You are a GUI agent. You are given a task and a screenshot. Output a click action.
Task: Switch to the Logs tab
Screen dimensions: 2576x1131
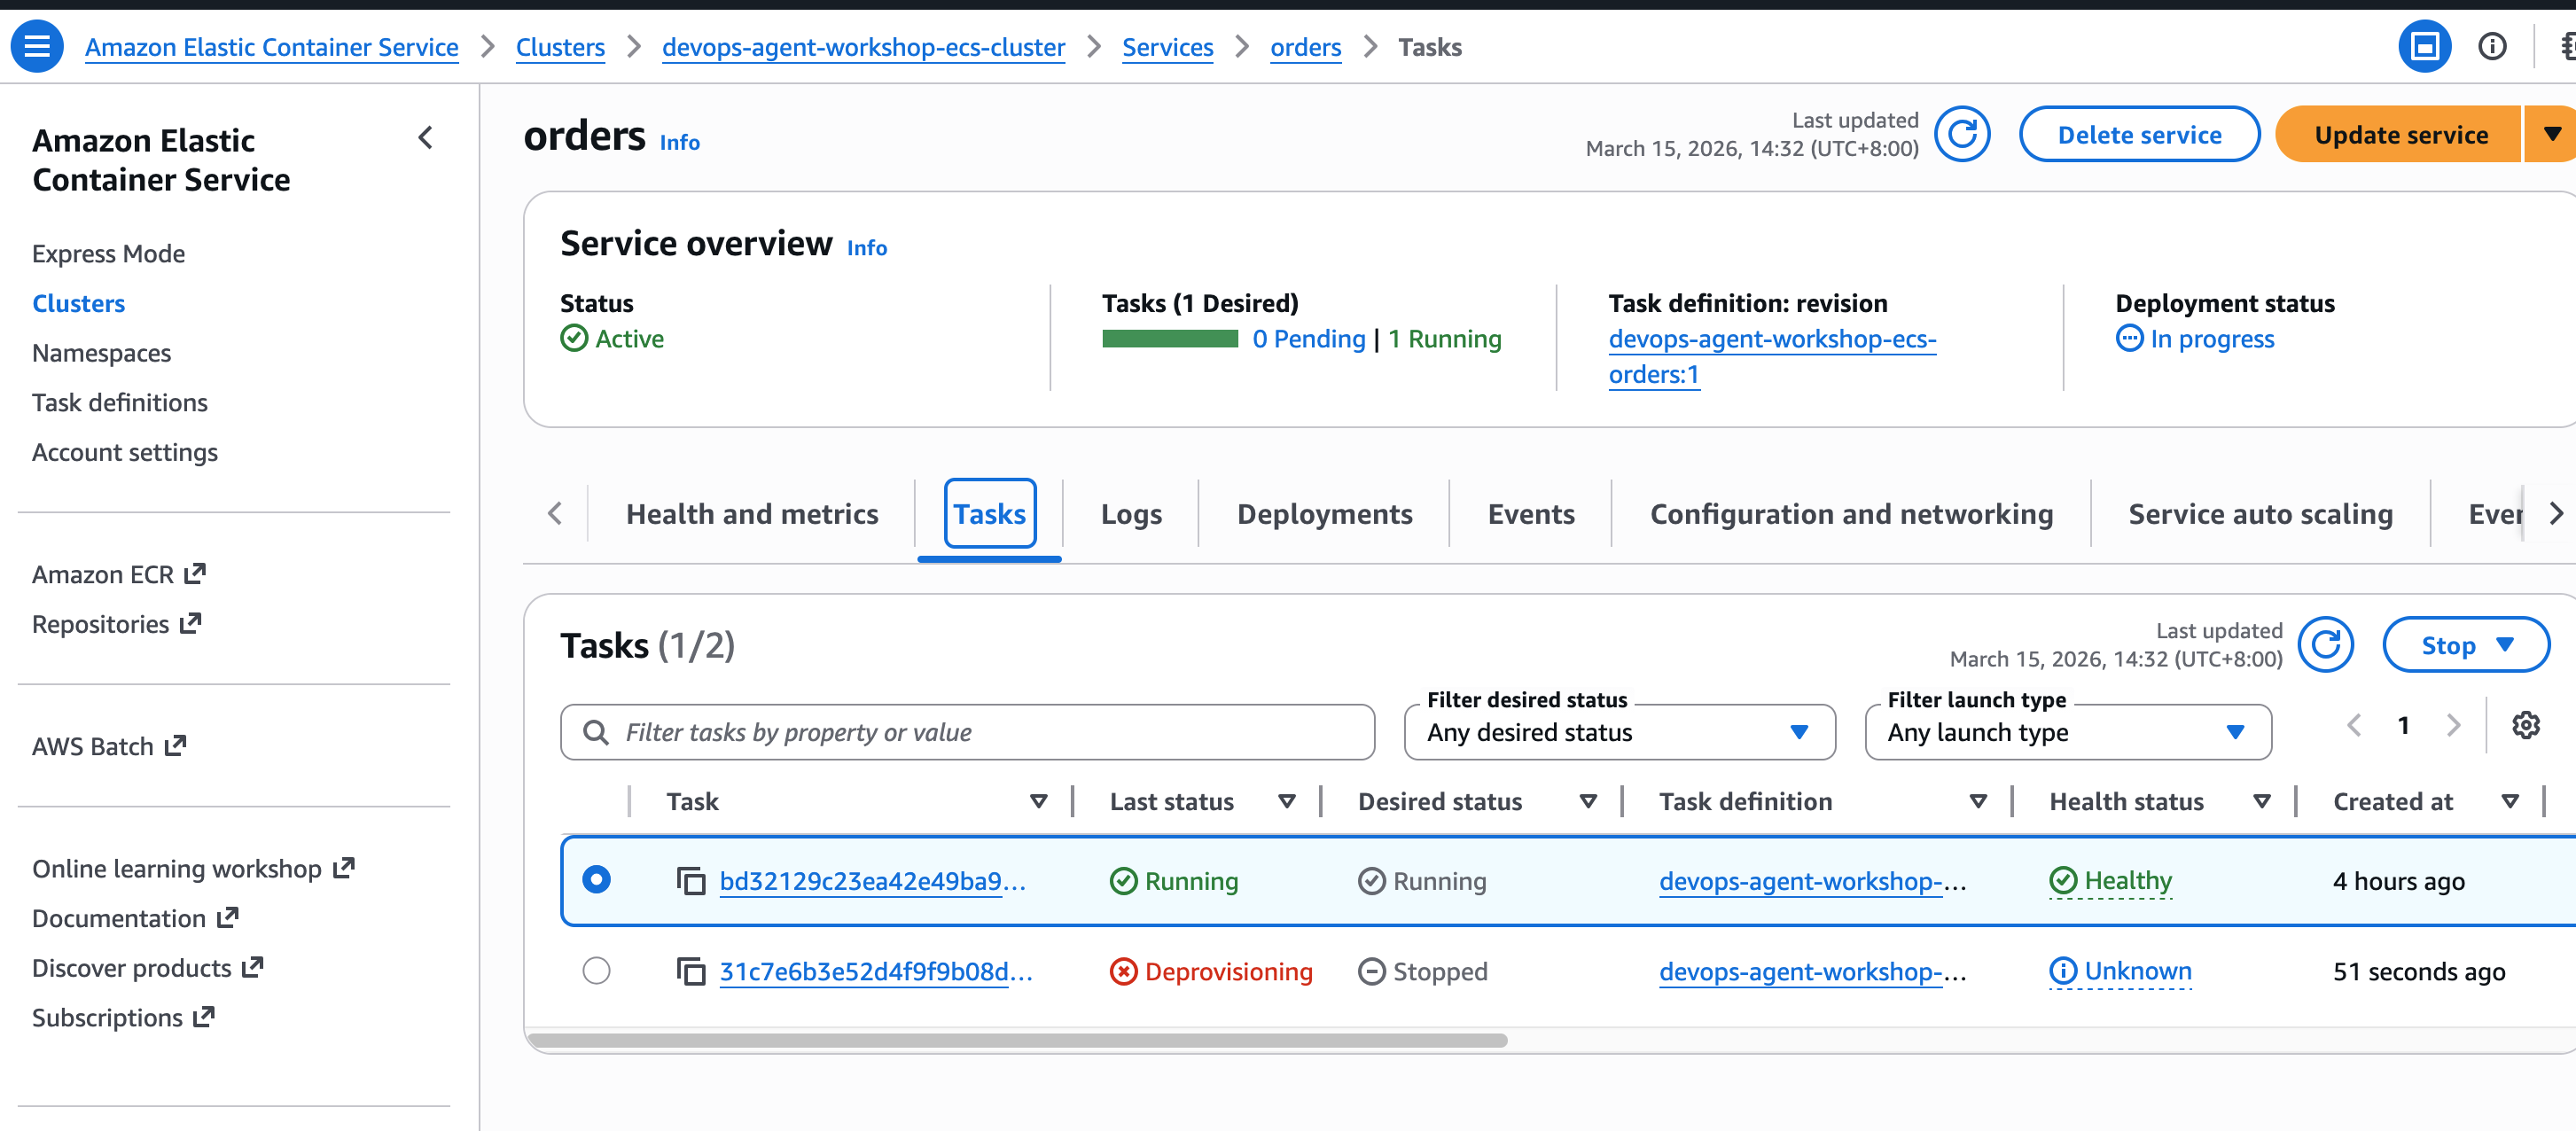click(1130, 514)
